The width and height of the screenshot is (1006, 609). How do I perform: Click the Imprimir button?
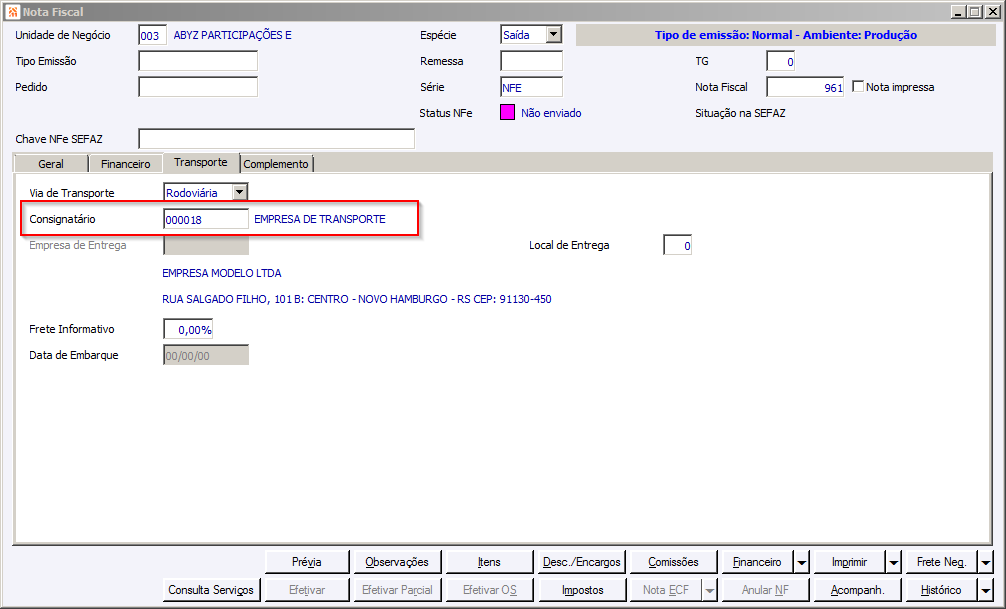(849, 562)
